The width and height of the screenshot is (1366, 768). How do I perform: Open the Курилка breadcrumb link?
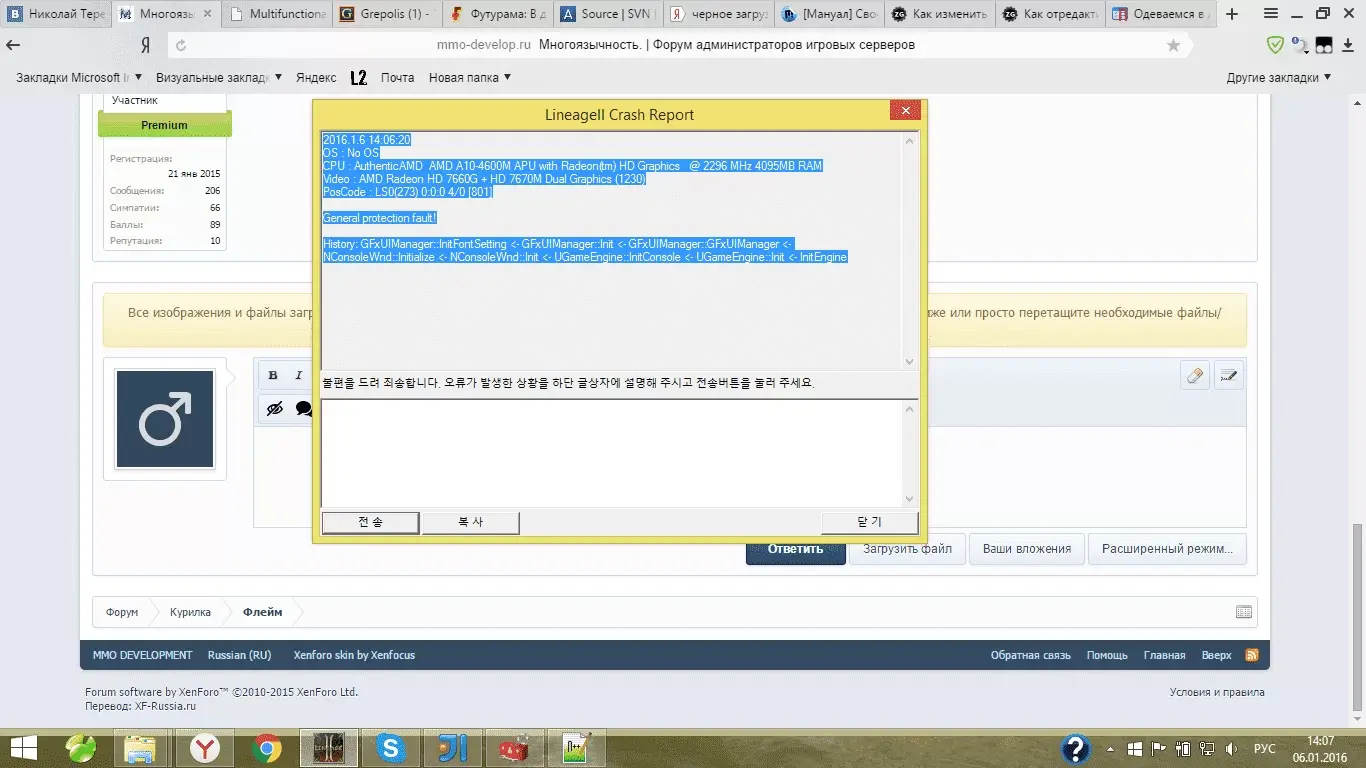pos(190,612)
